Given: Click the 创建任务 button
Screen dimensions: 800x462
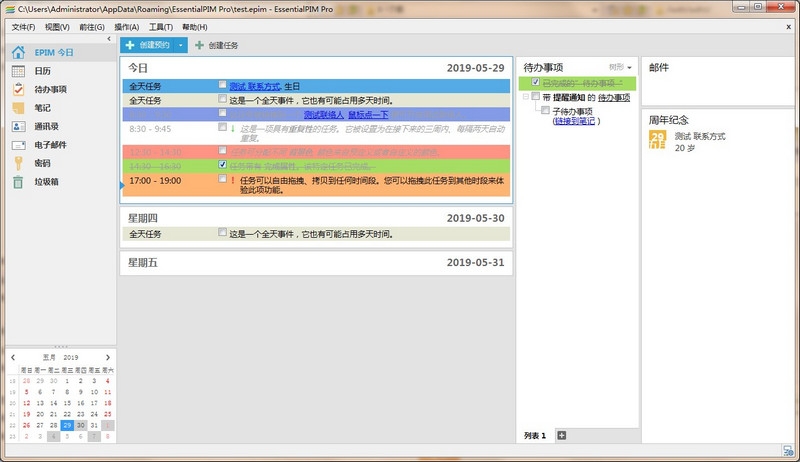Looking at the screenshot, I should point(217,45).
